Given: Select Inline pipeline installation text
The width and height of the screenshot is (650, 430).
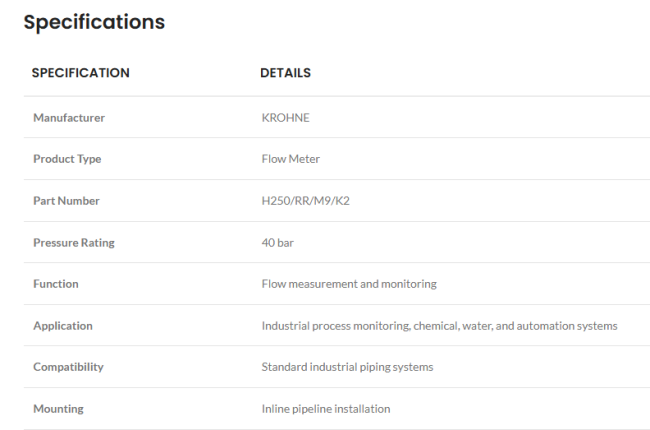Looking at the screenshot, I should click(326, 409).
